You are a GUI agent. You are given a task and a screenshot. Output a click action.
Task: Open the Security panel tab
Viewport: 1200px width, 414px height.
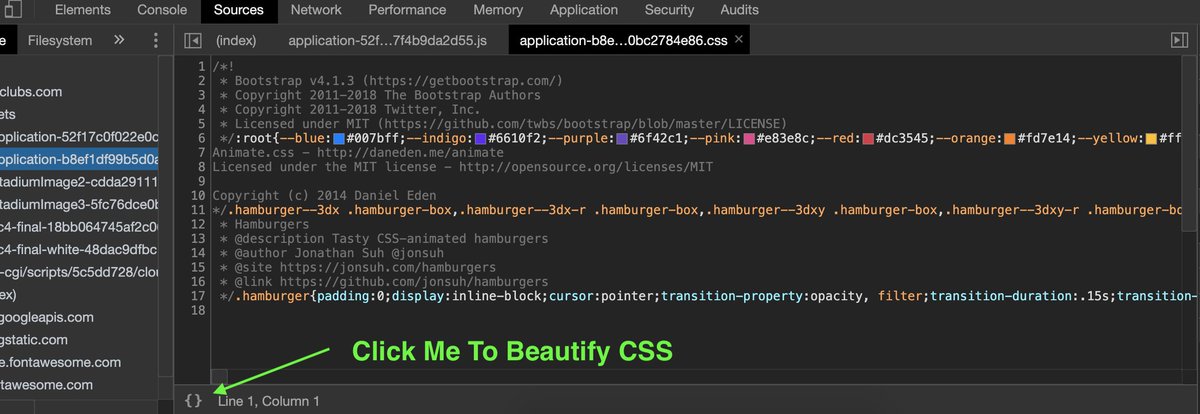tap(669, 10)
